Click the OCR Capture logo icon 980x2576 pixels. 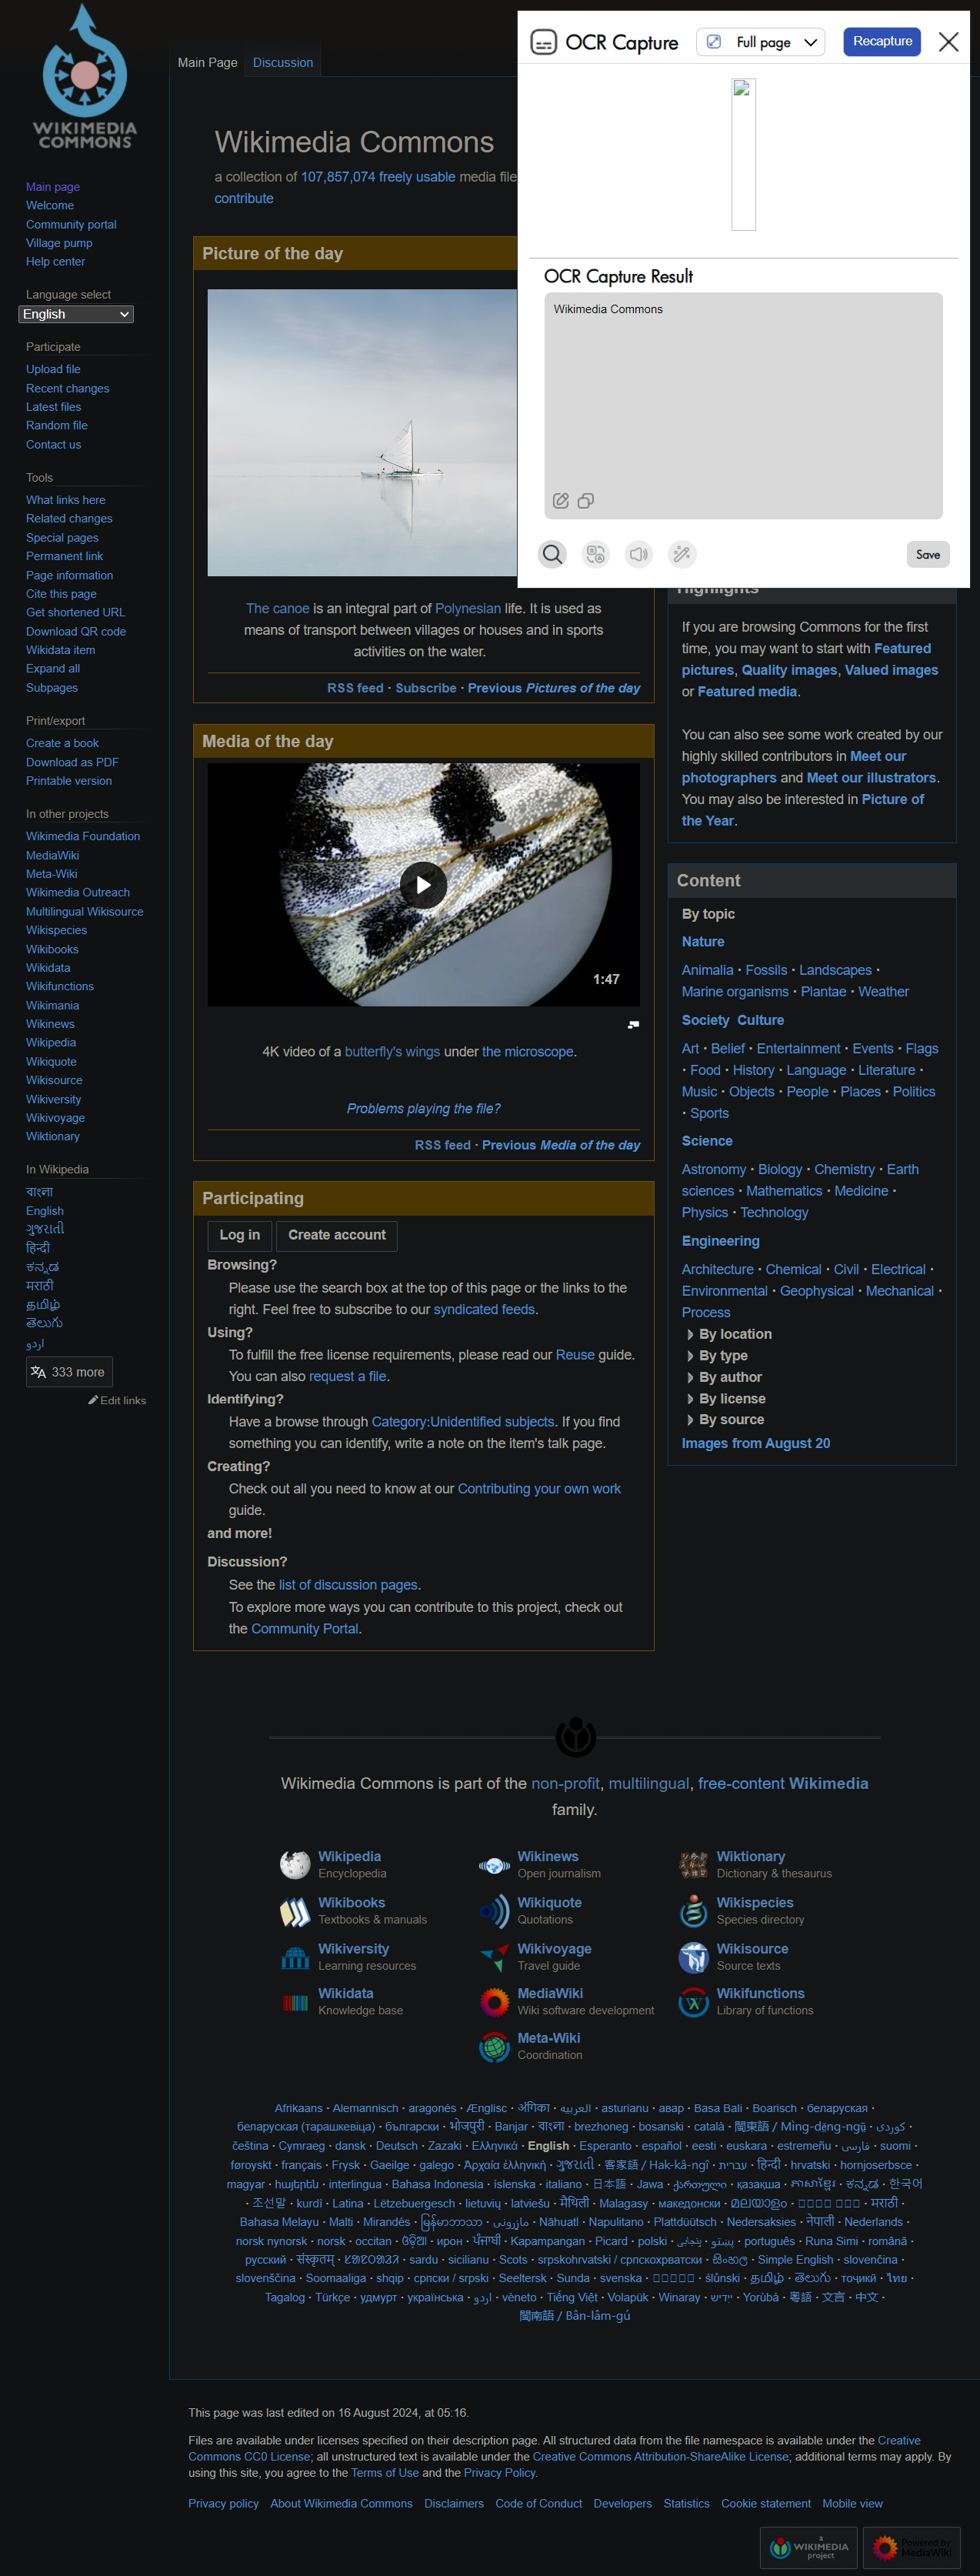pos(543,42)
